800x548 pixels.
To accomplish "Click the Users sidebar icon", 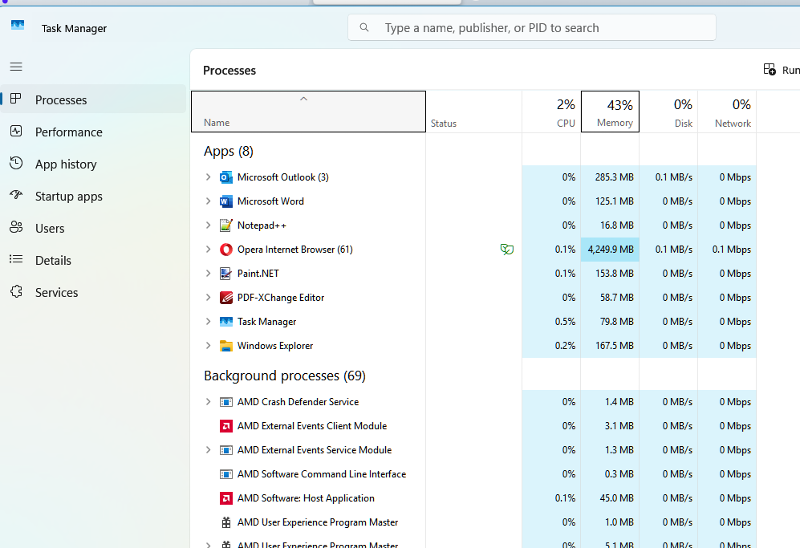I will coord(16,228).
